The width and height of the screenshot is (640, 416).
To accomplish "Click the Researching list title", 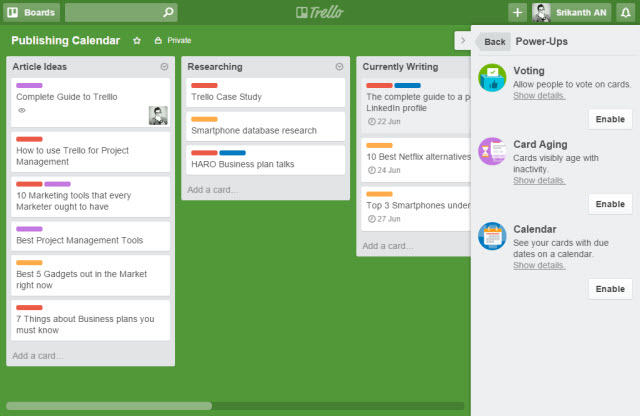I will coord(215,67).
